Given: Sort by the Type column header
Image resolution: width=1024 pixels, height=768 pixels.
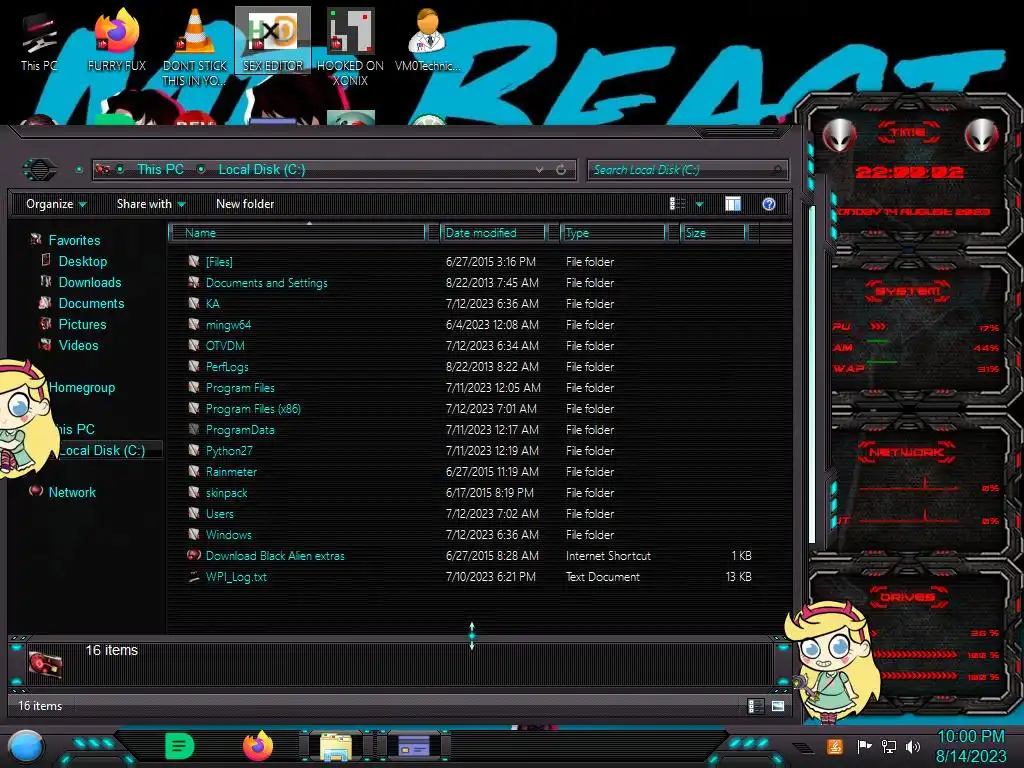Looking at the screenshot, I should click(613, 232).
